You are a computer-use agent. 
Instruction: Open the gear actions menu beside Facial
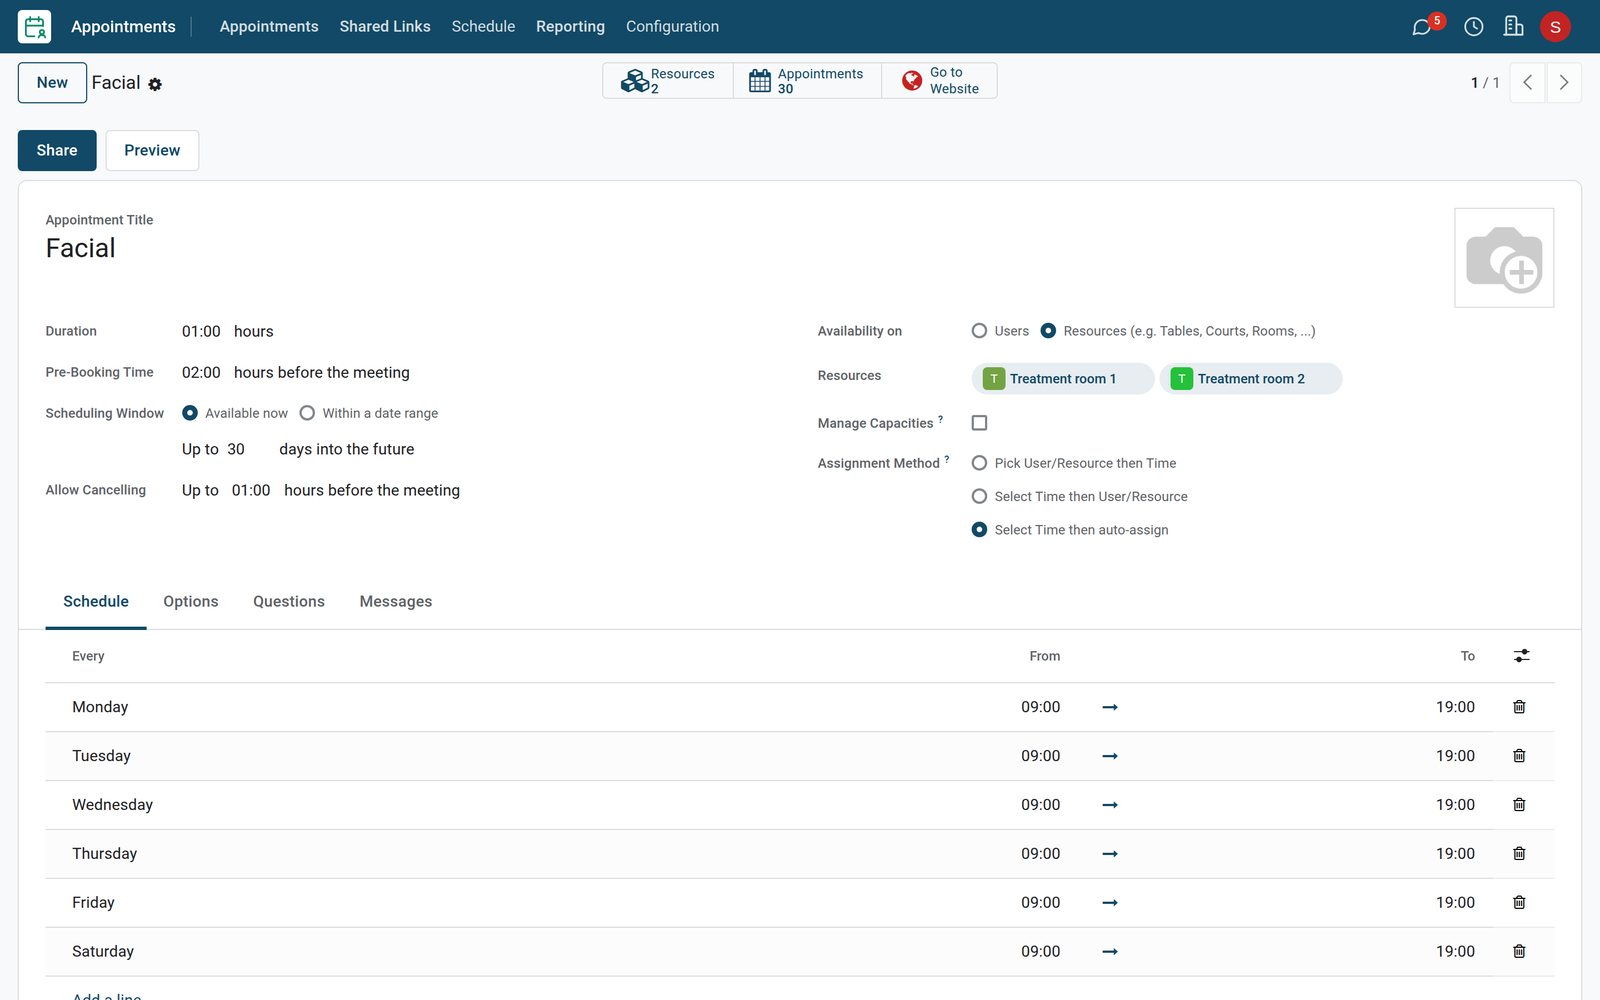coord(155,85)
